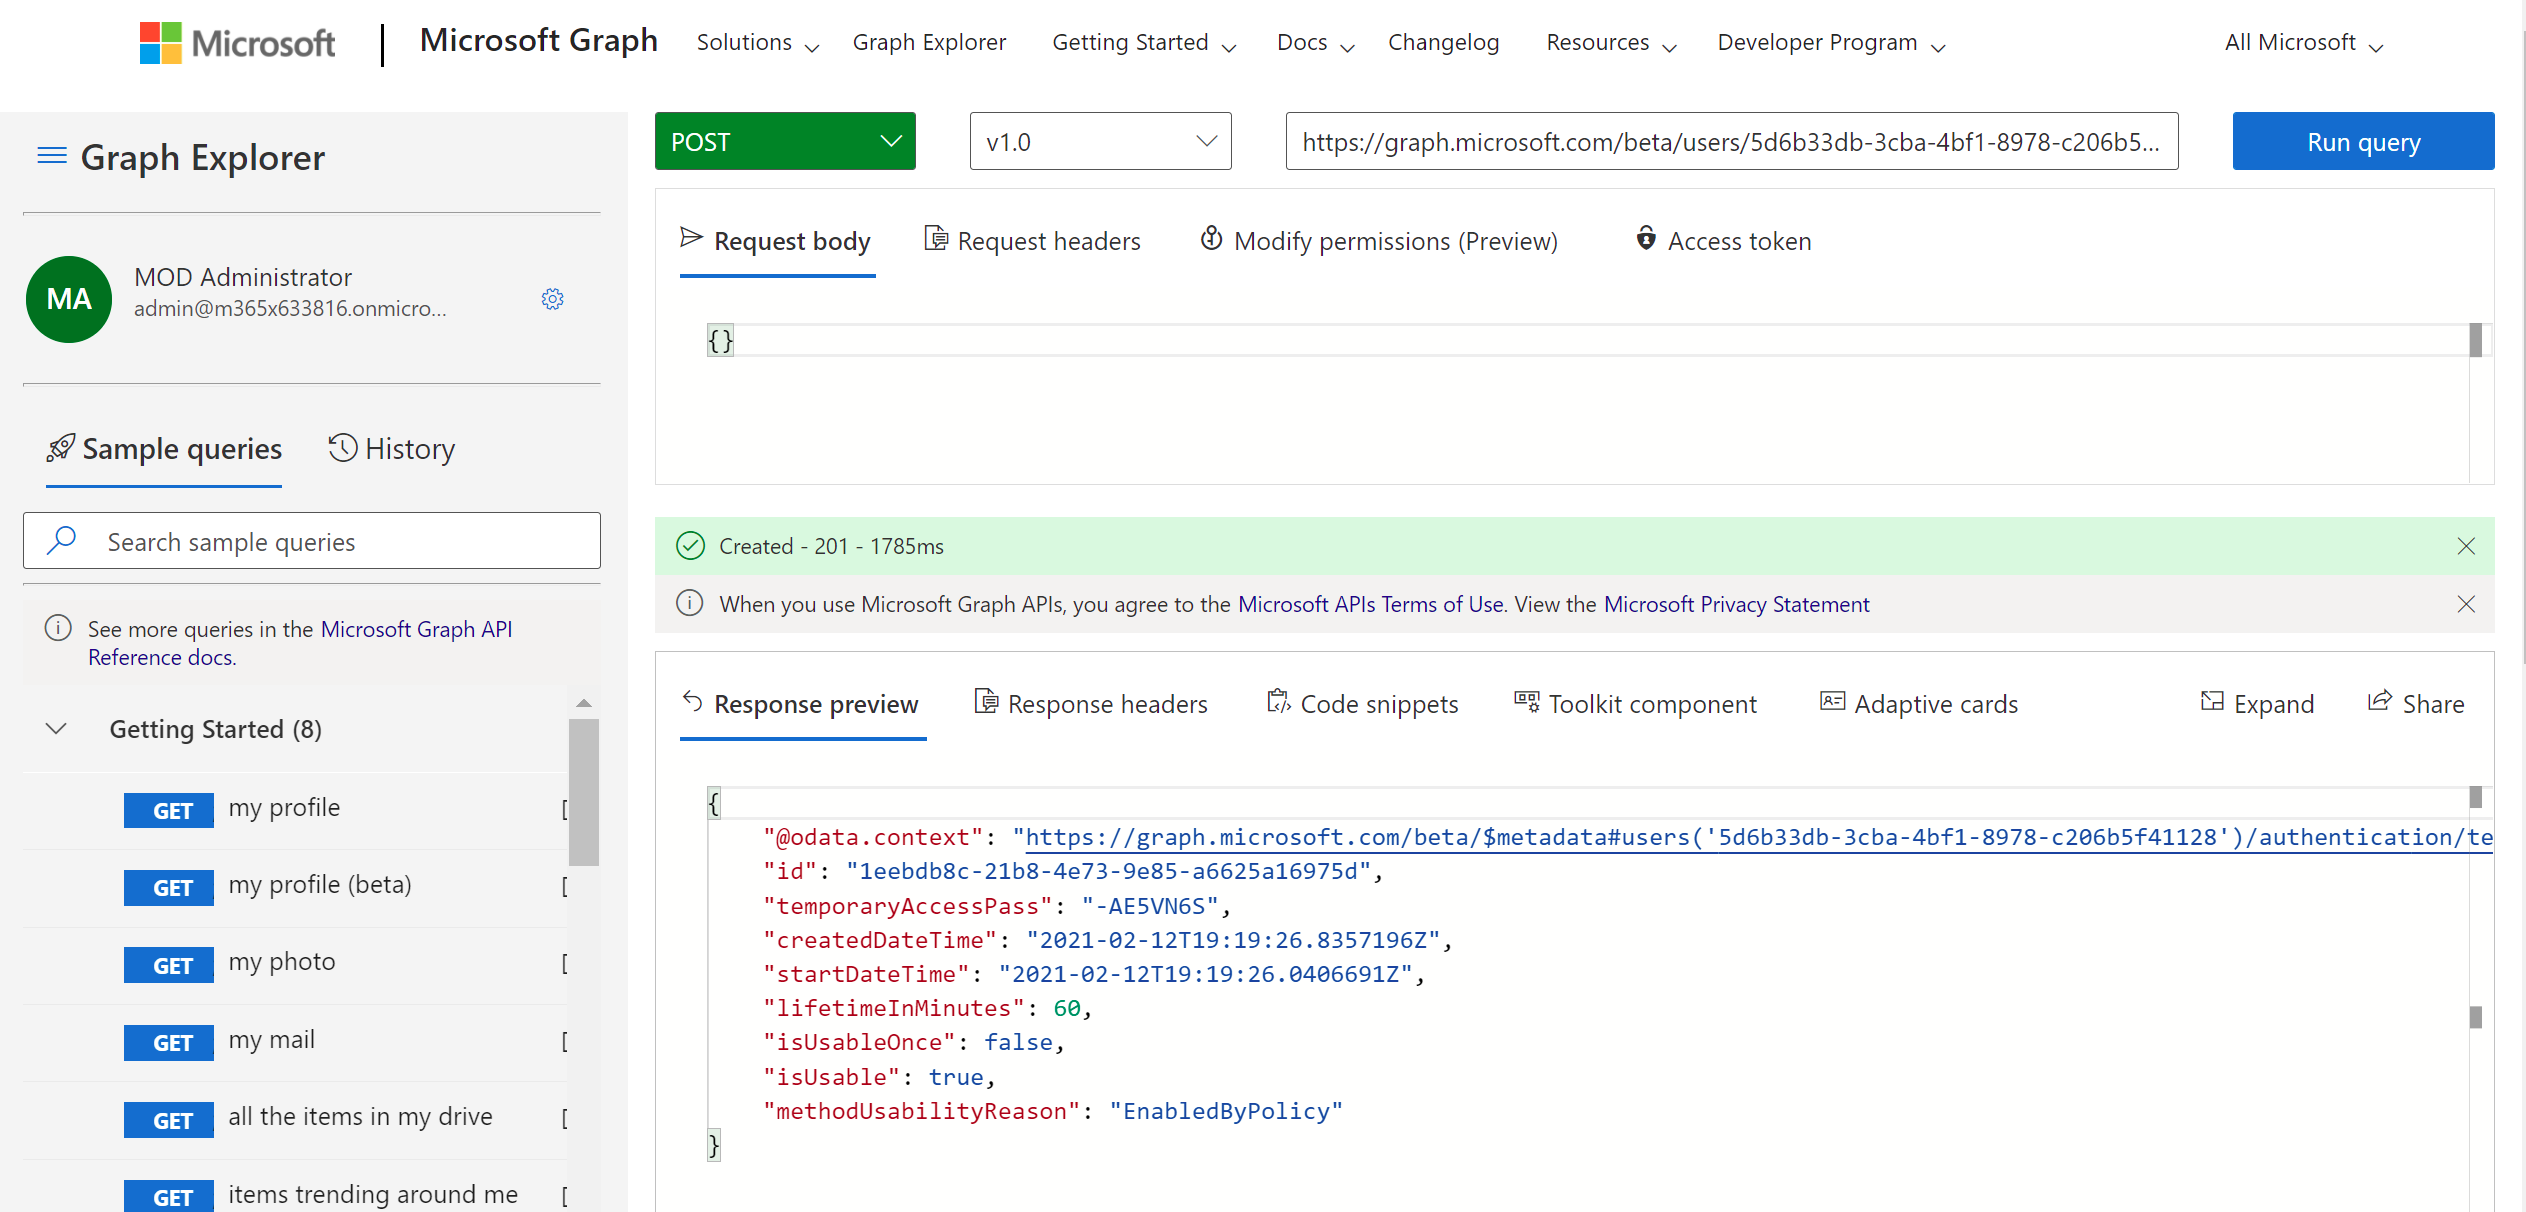Click the sample queries list scrollbar
2526x1212 pixels.
tap(583, 790)
